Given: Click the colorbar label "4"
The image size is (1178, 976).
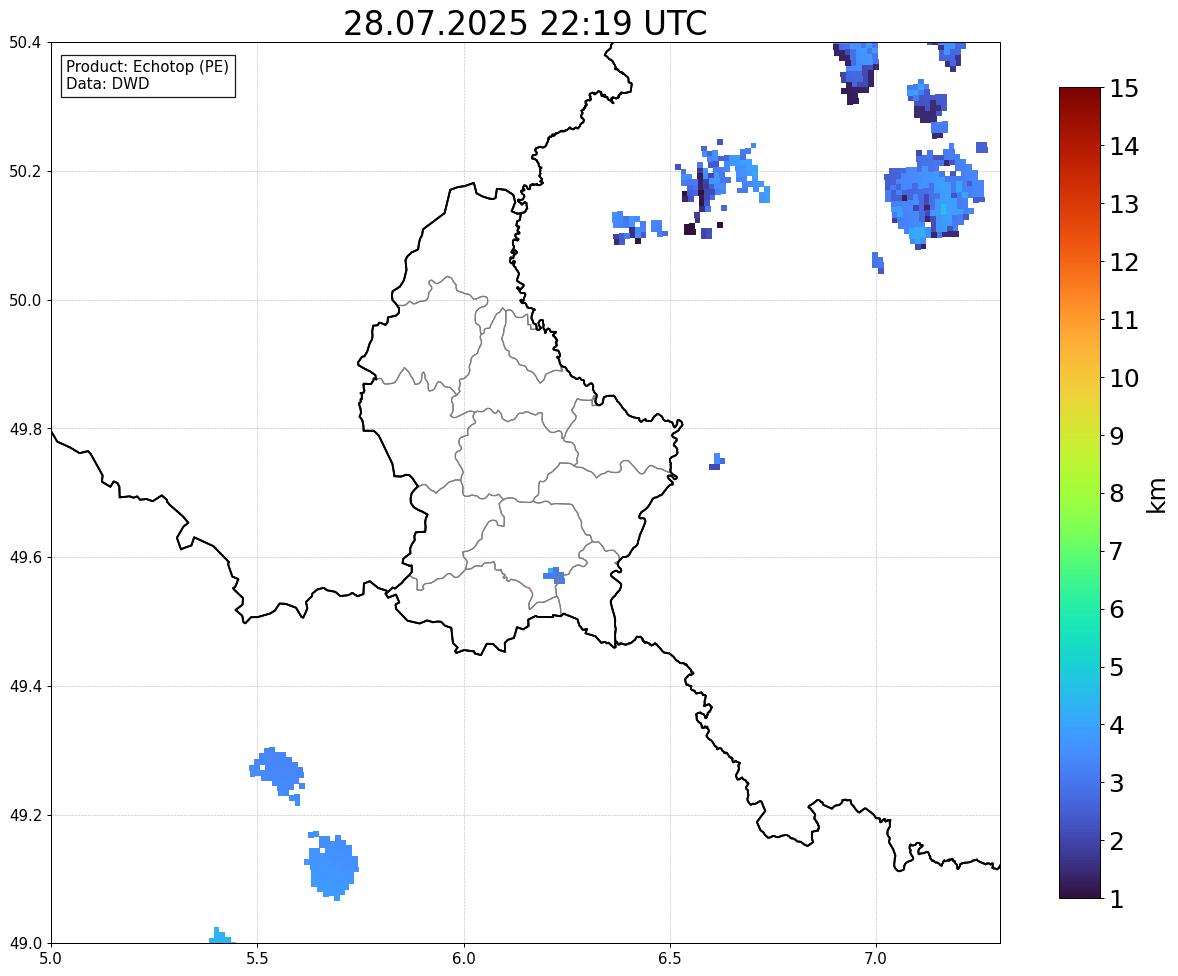Looking at the screenshot, I should click(x=1117, y=725).
